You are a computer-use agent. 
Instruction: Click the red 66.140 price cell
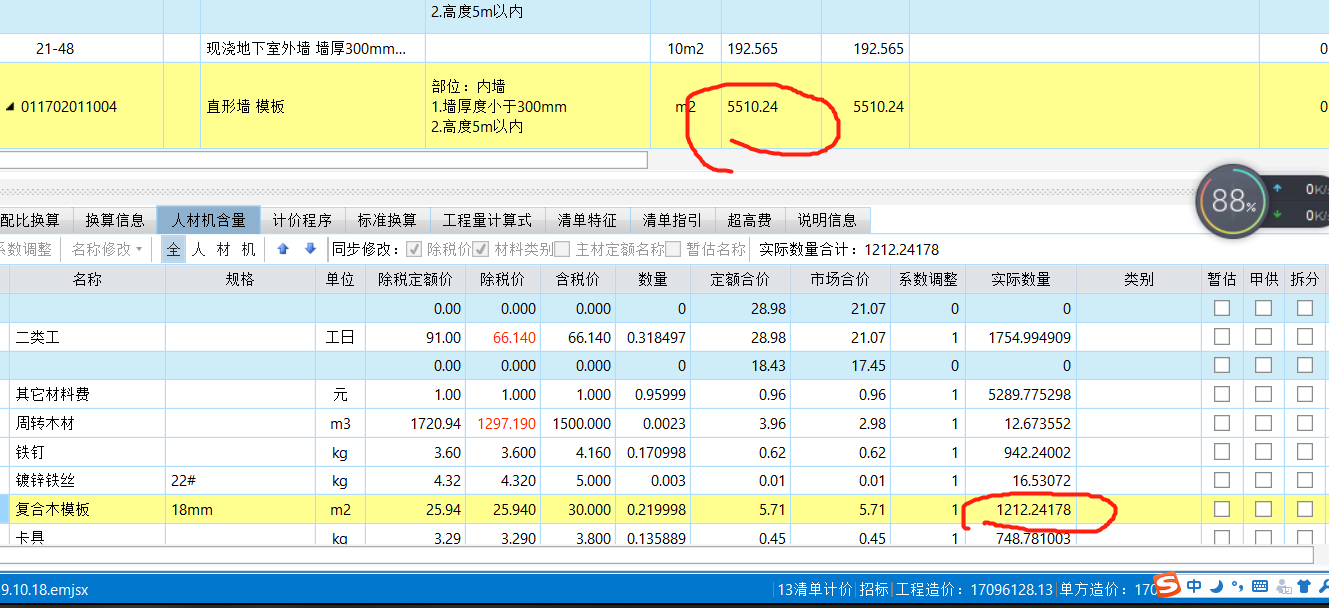point(504,338)
